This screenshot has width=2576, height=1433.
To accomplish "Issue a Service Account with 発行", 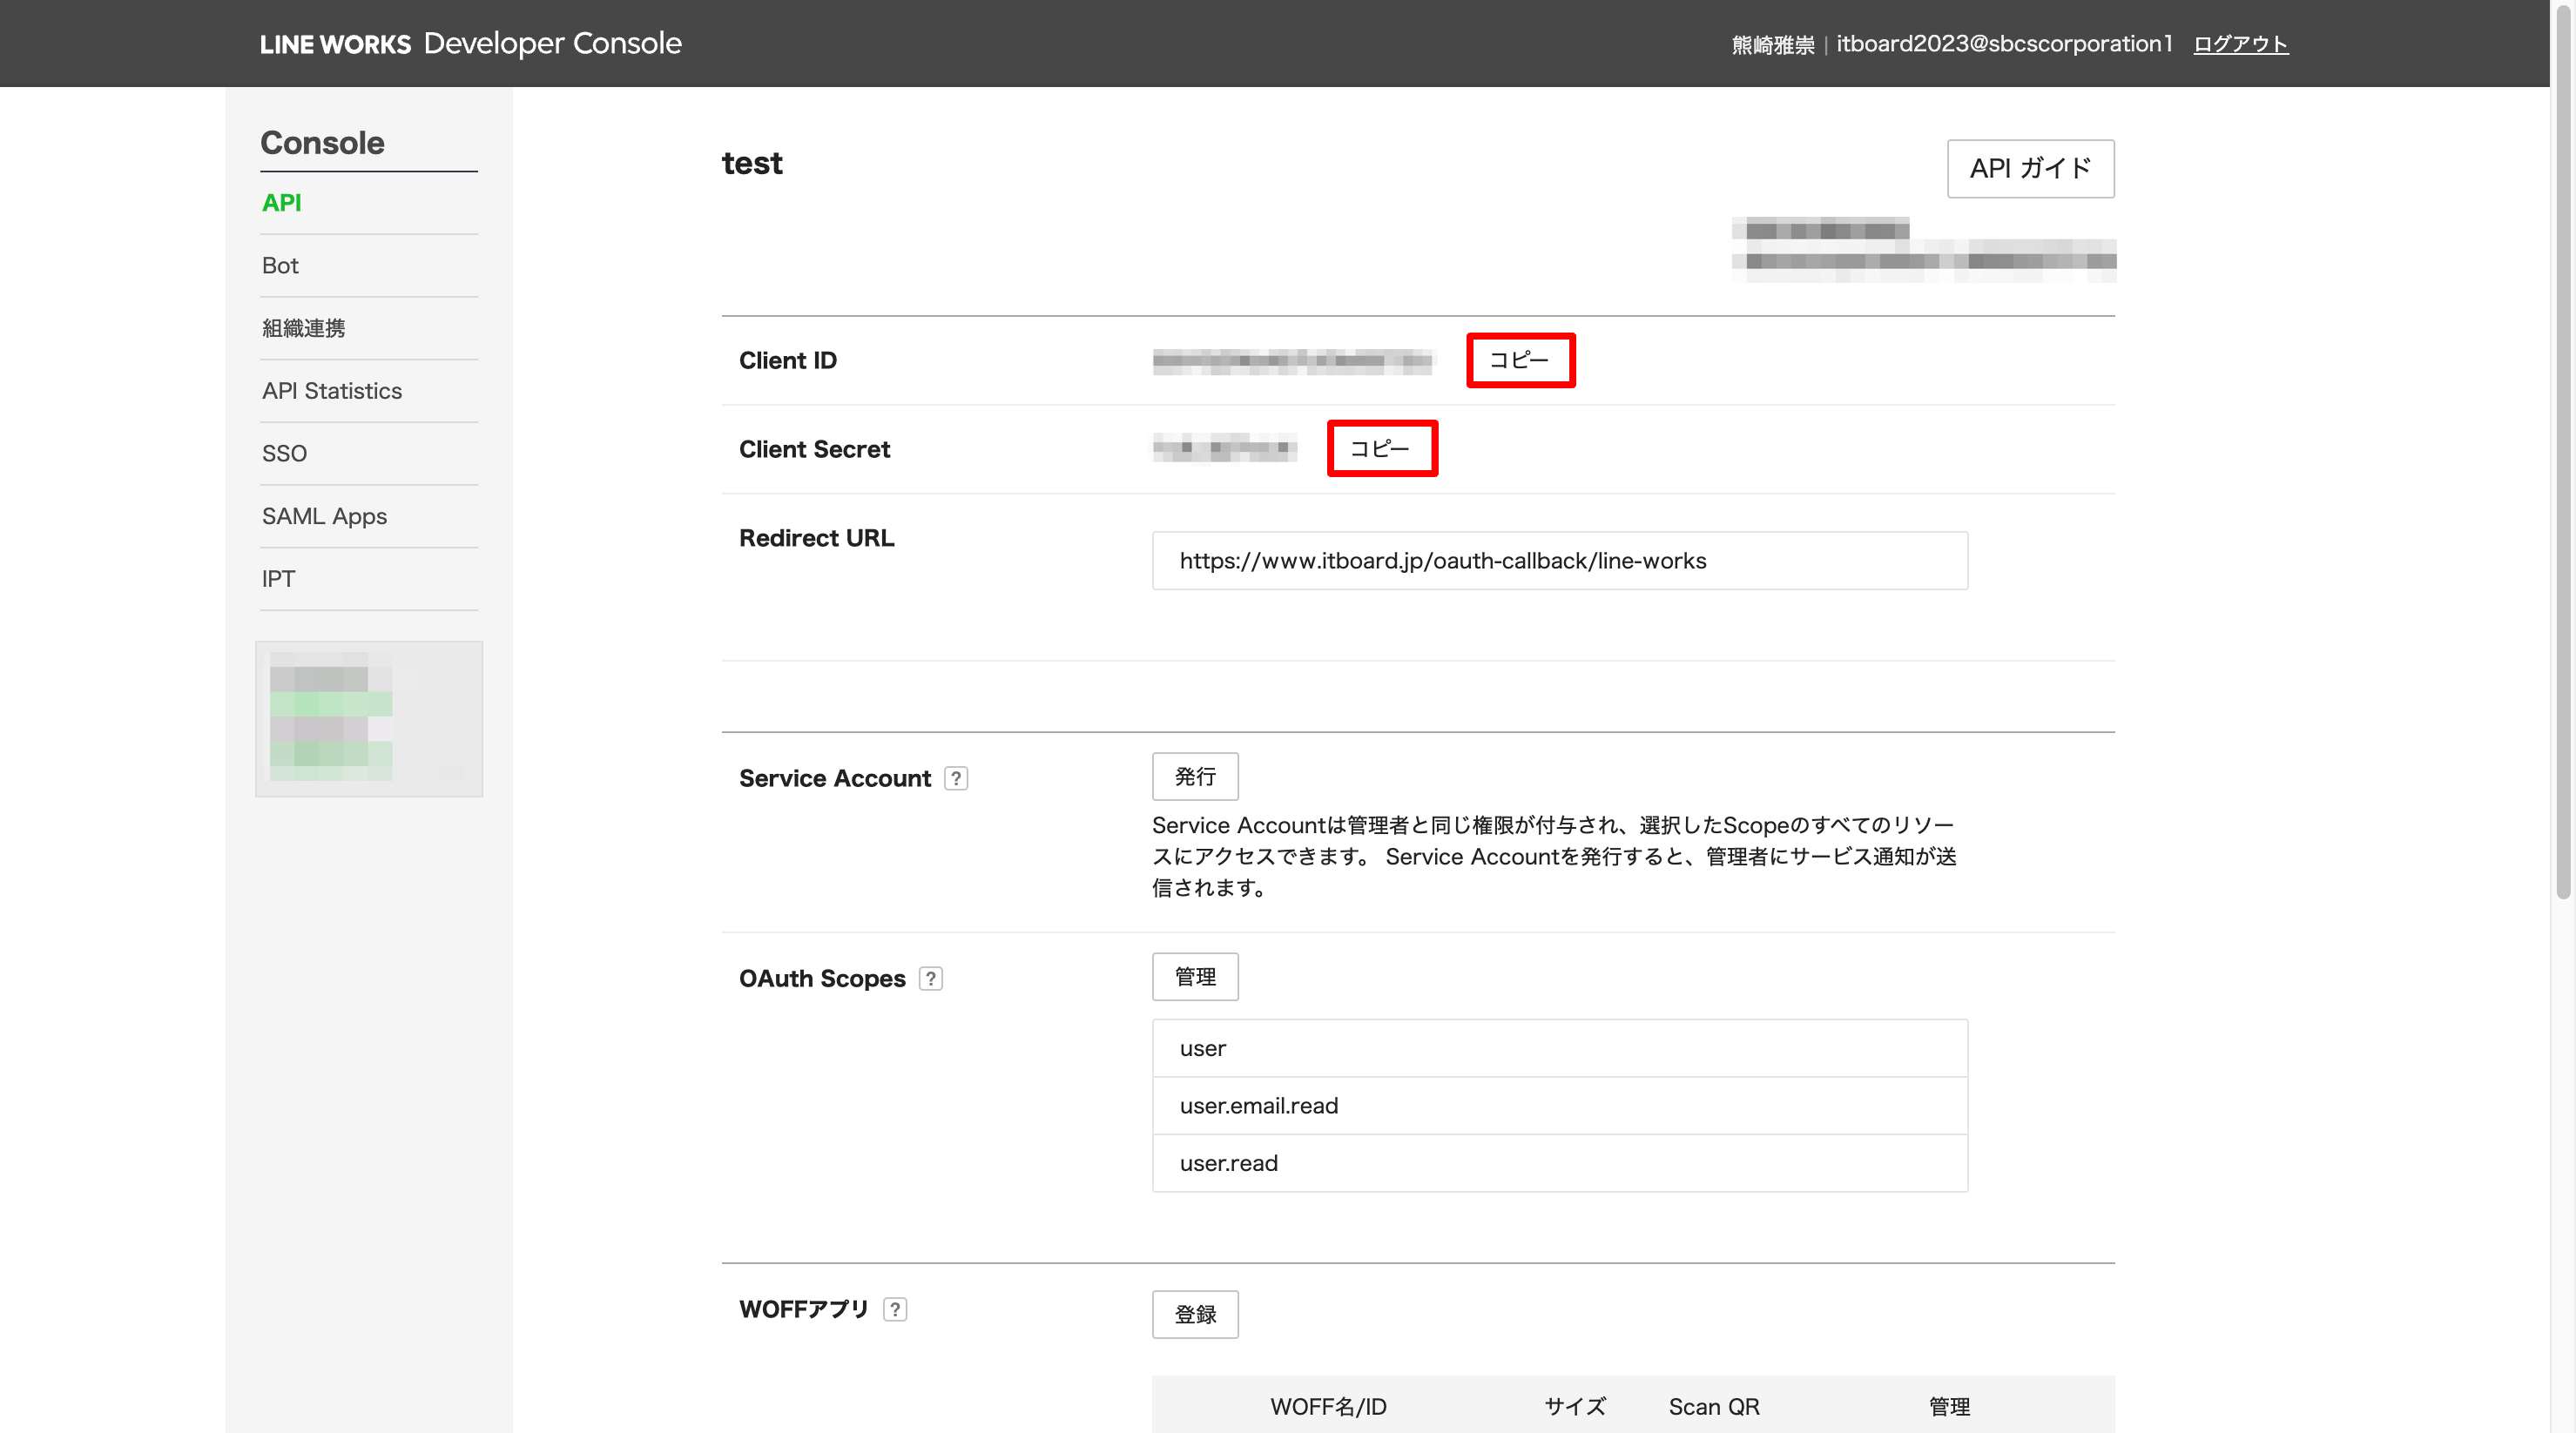I will pos(1194,776).
